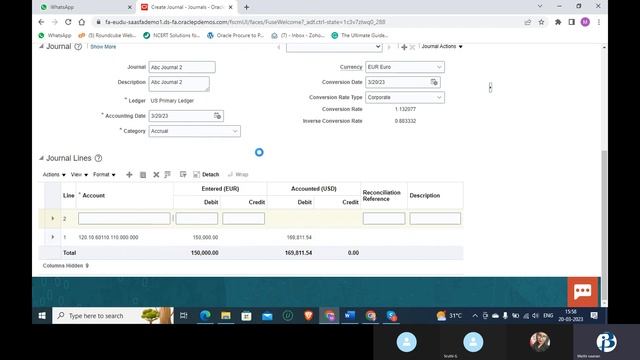This screenshot has width=640, height=360.
Task: Open the View menu in Journal Lines
Action: 79,175
